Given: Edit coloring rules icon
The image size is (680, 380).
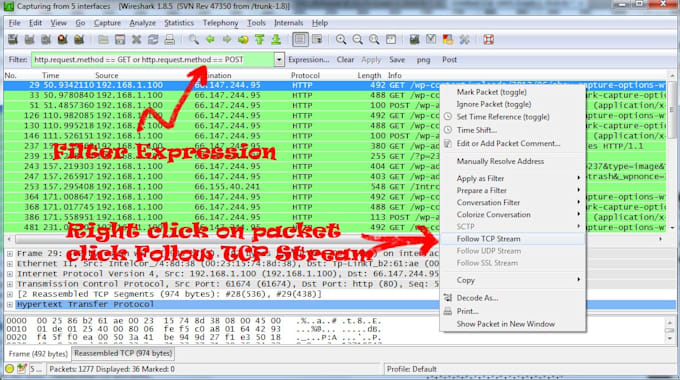Looking at the screenshot, I should pyautogui.click(x=448, y=39).
